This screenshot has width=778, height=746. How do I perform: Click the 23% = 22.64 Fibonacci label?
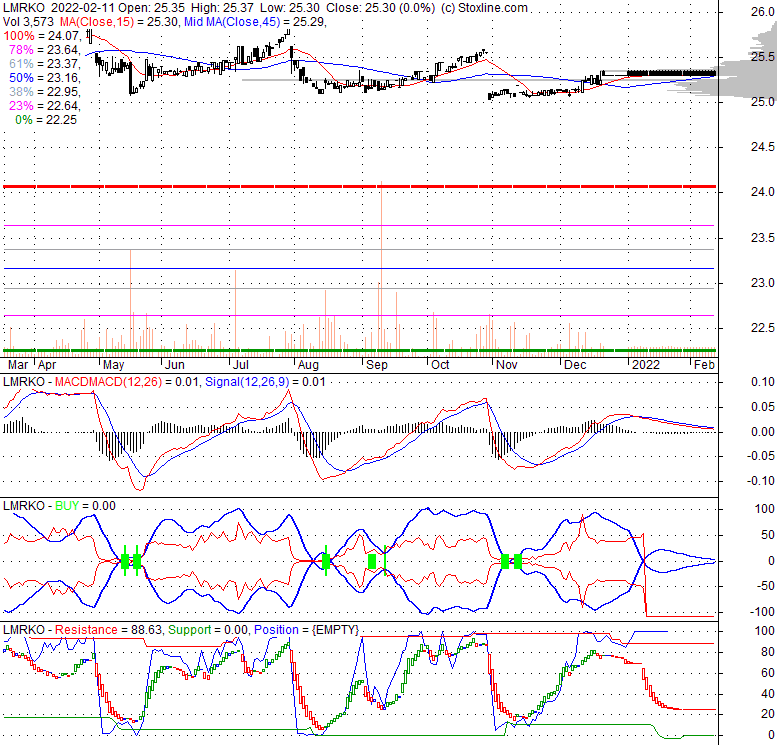(x=45, y=106)
